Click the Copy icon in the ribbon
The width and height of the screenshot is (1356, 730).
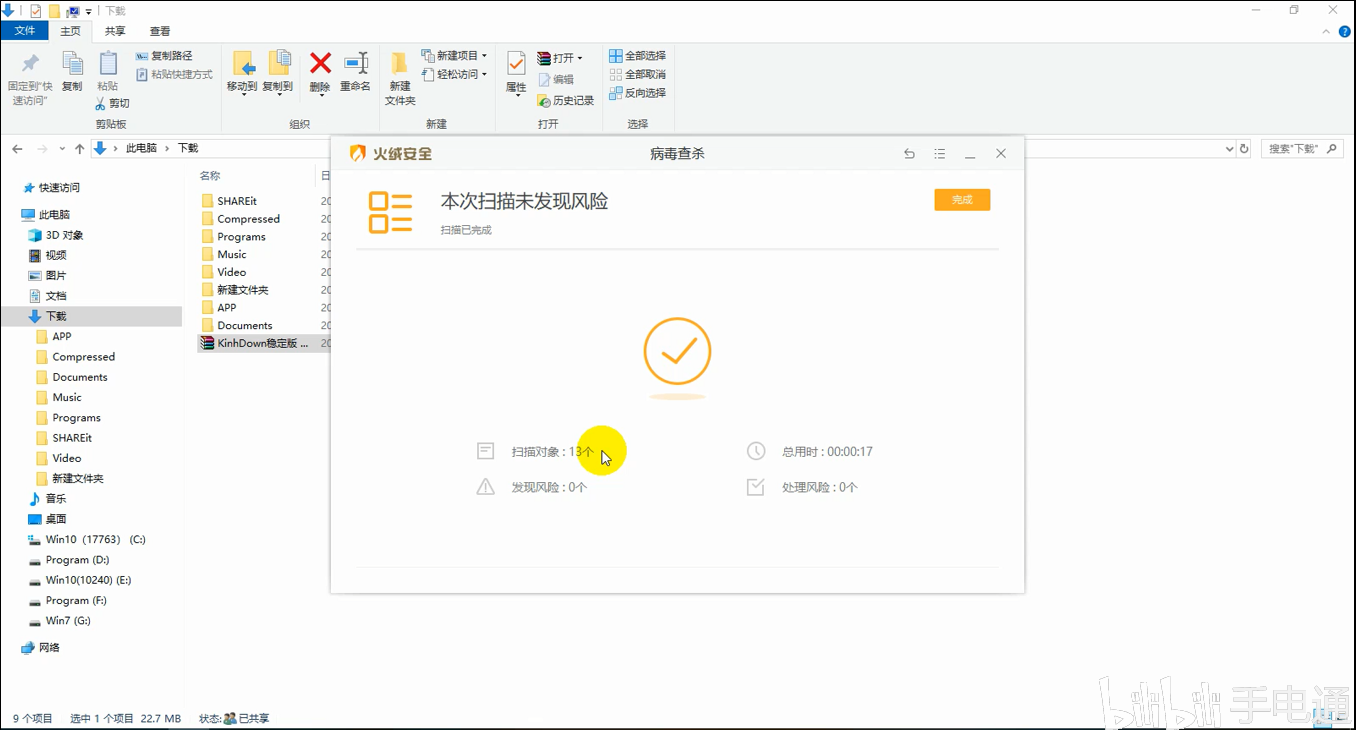pyautogui.click(x=72, y=64)
